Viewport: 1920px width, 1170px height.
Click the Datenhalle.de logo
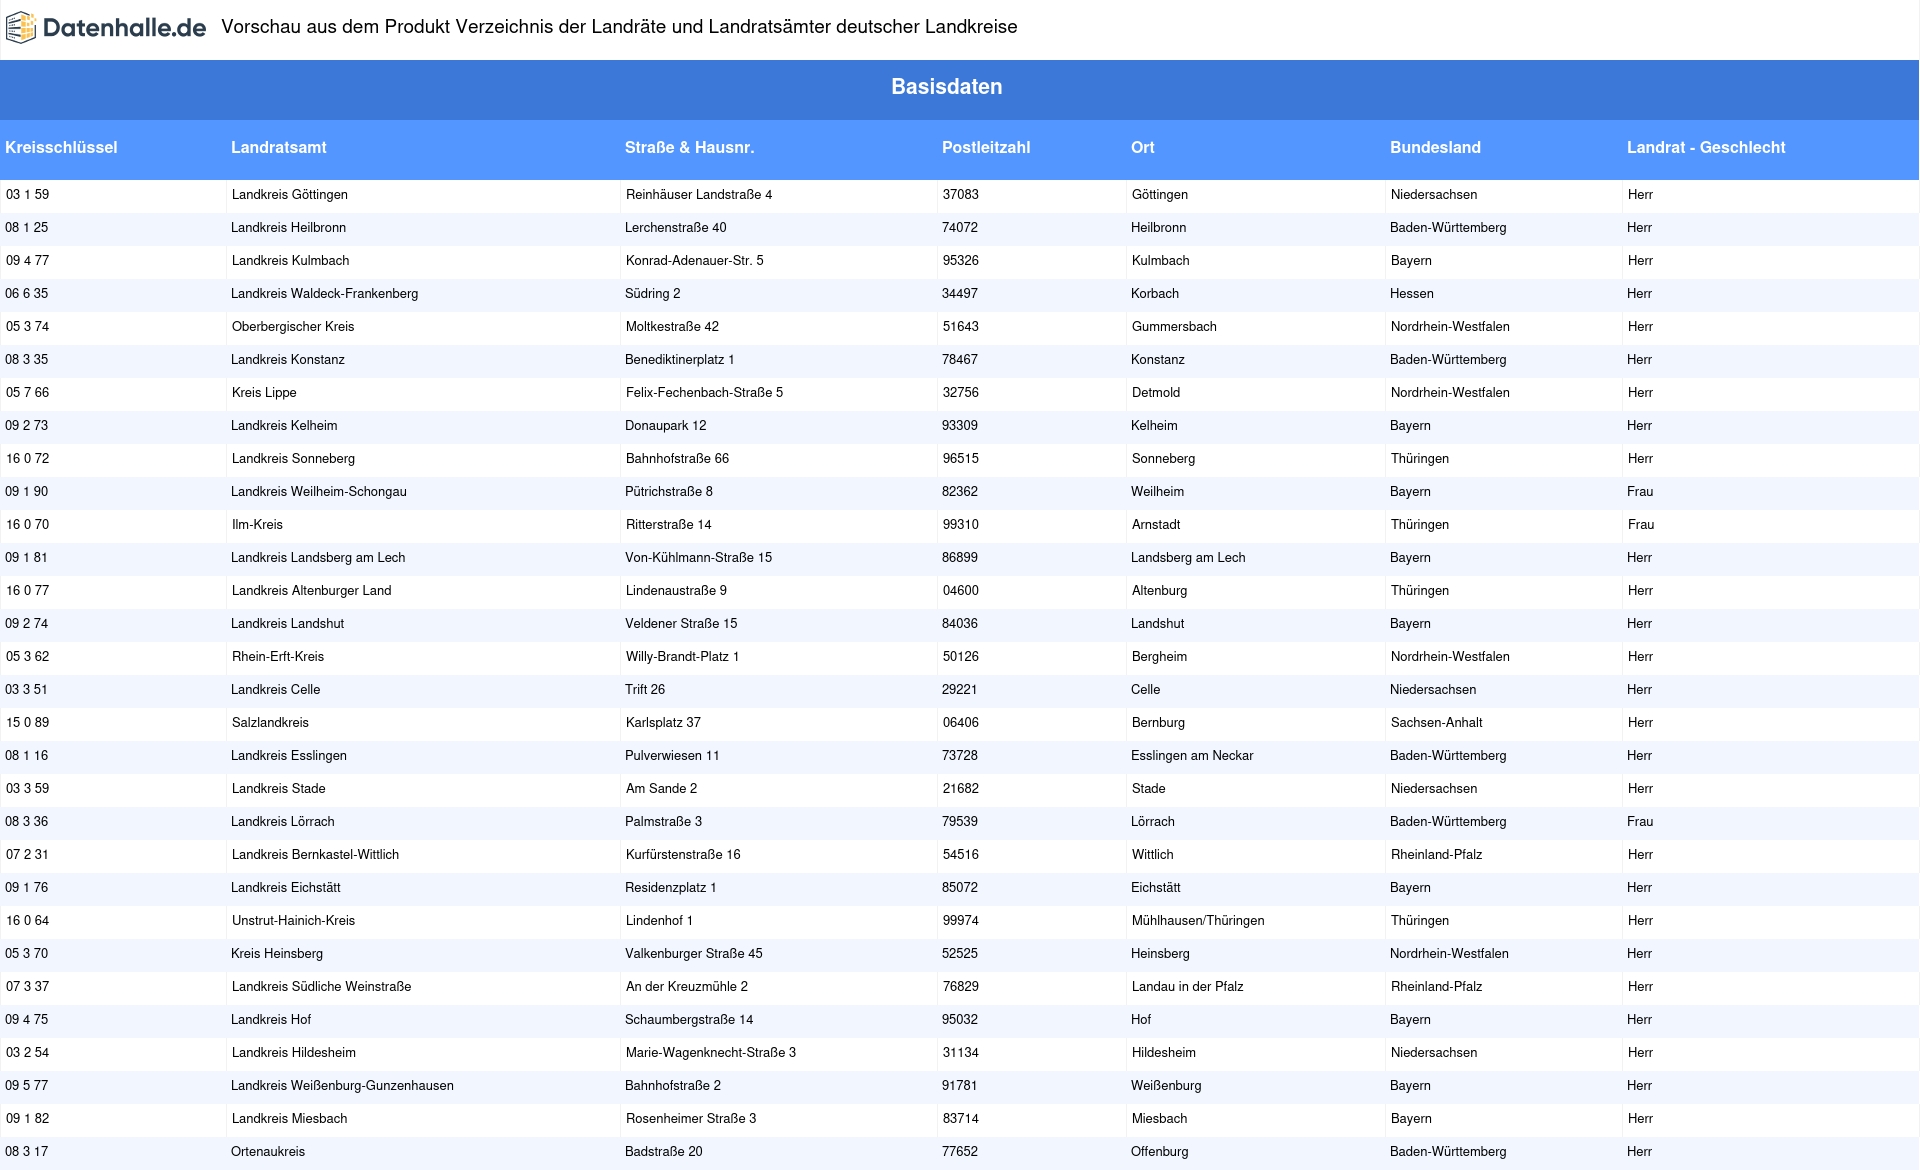tap(106, 28)
